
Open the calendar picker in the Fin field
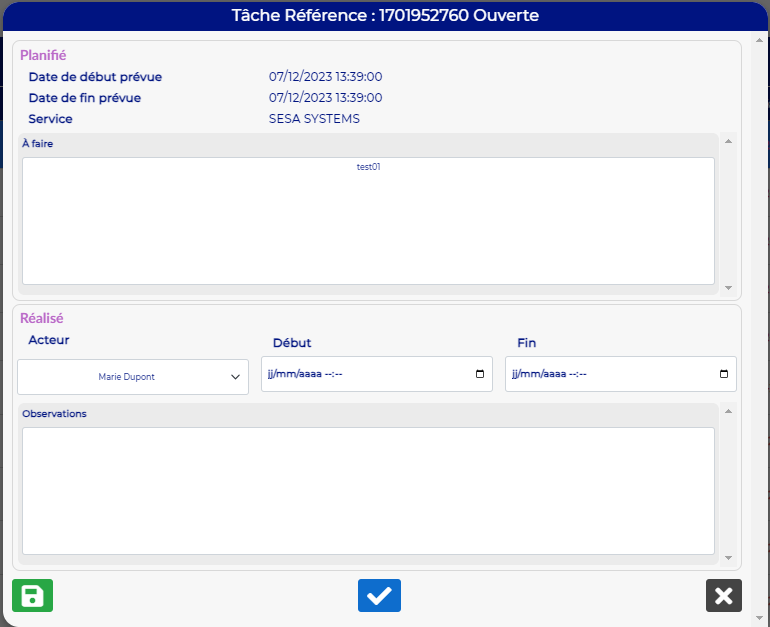[x=724, y=374]
